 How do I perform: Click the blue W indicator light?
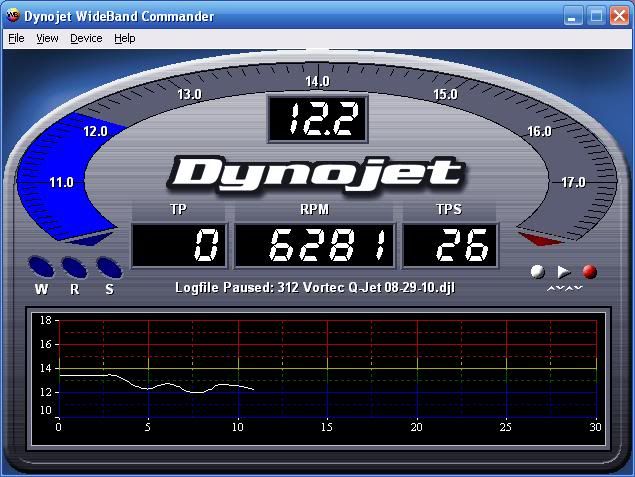pos(41,267)
